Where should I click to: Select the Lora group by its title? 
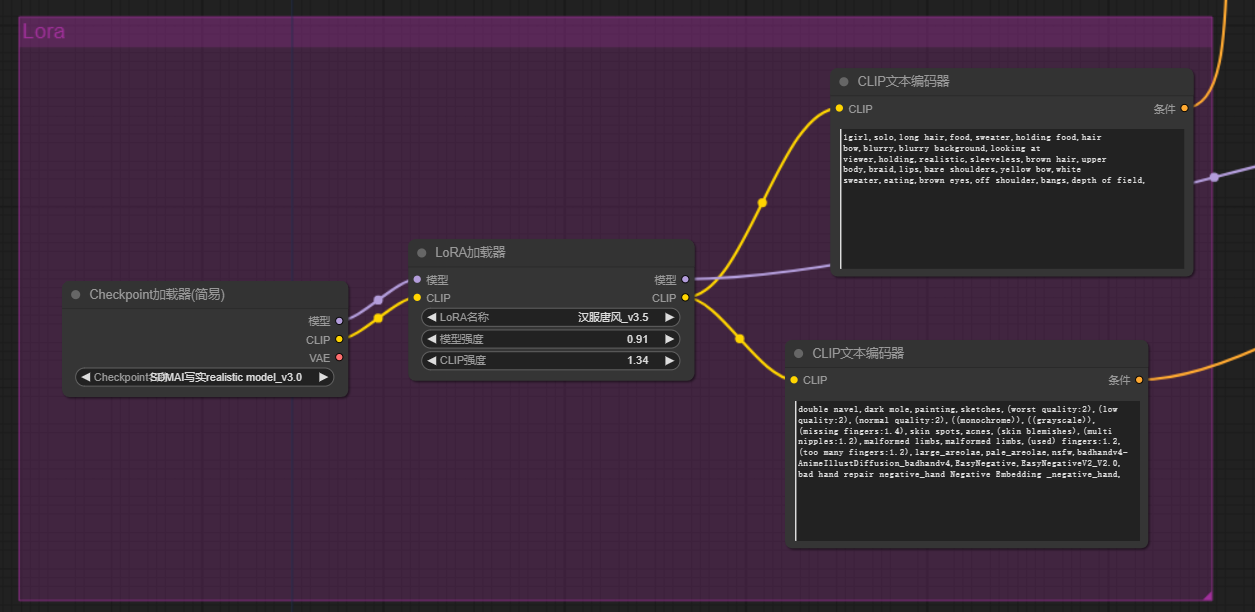[x=44, y=31]
